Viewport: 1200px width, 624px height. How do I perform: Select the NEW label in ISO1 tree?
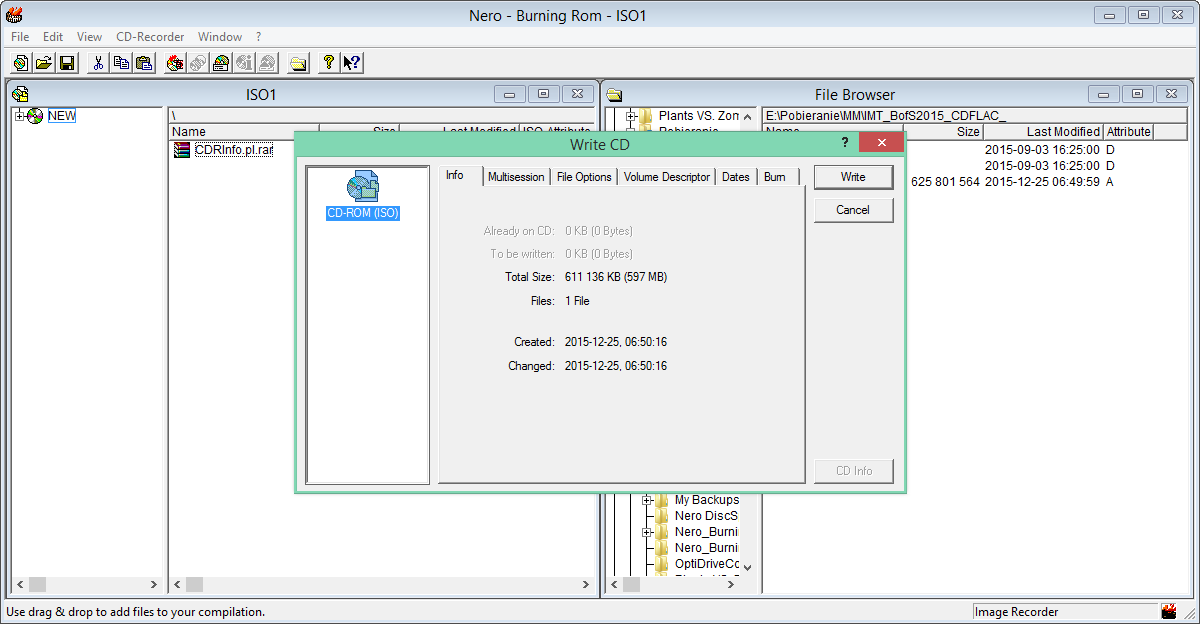tap(62, 116)
